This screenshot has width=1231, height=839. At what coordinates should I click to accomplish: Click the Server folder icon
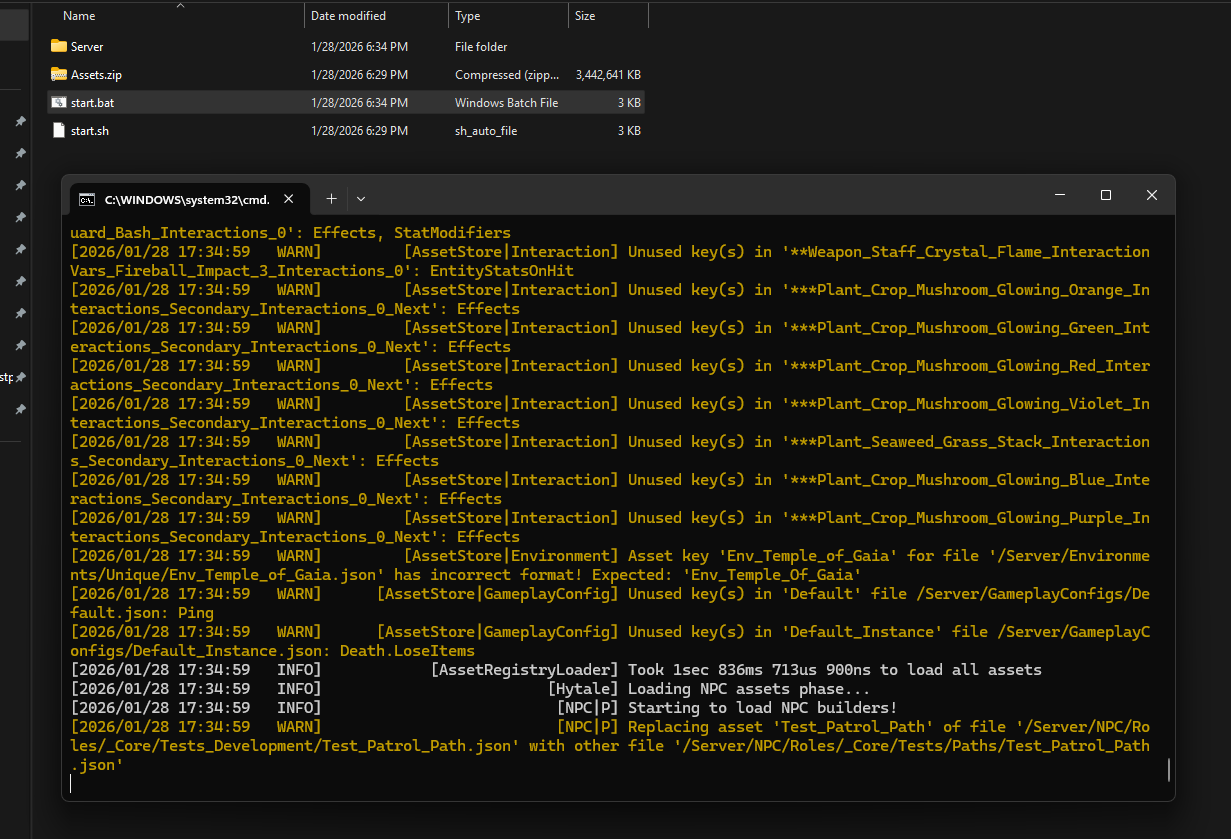(x=59, y=46)
